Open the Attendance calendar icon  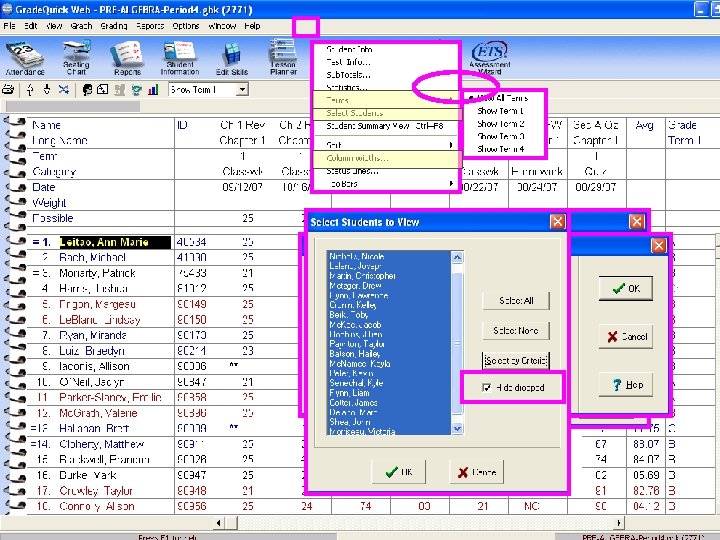click(x=25, y=57)
